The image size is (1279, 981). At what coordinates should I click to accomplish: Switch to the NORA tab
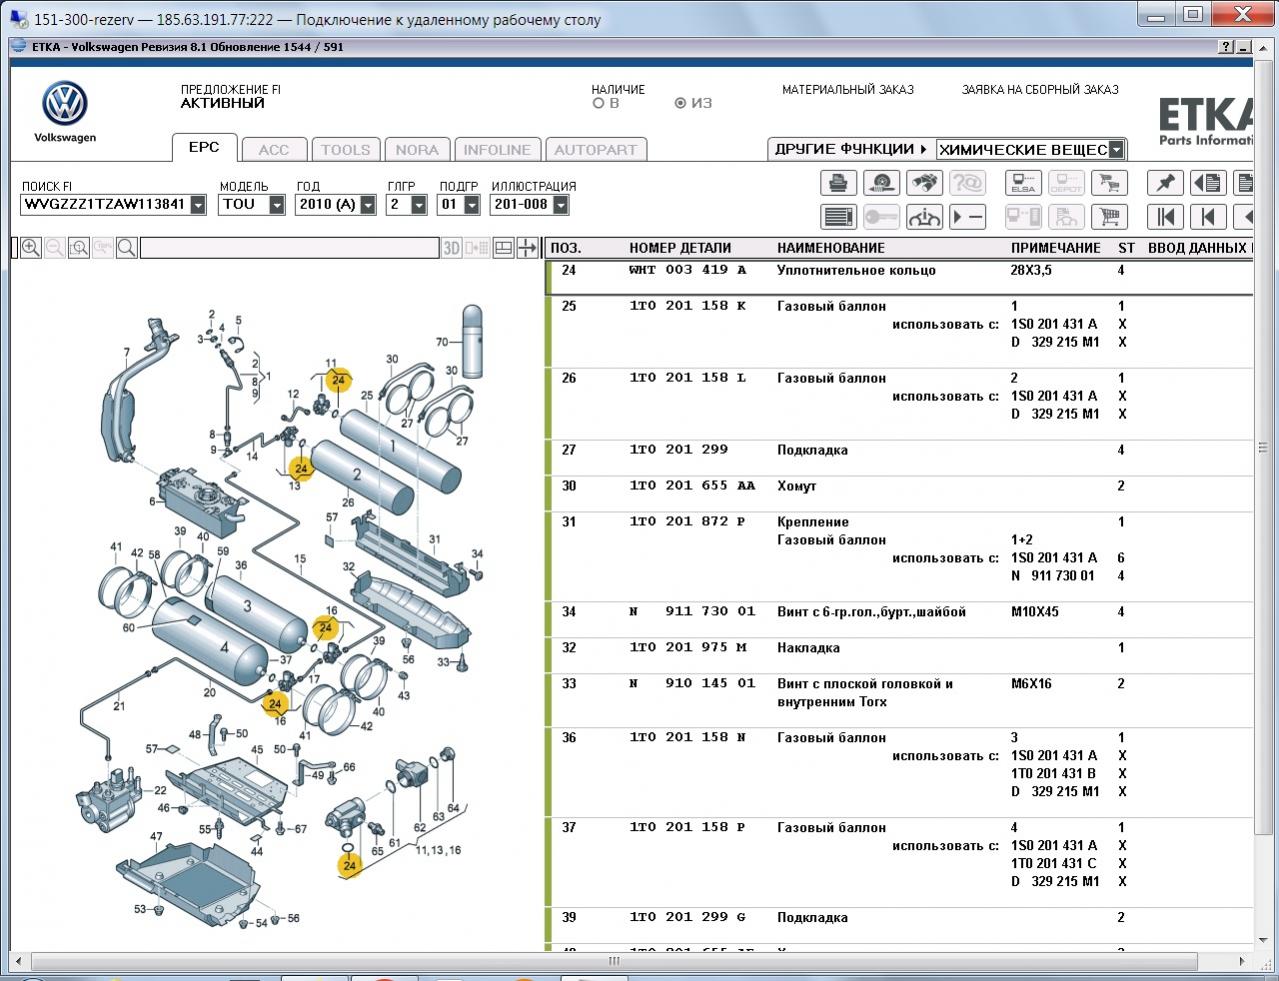coord(417,150)
